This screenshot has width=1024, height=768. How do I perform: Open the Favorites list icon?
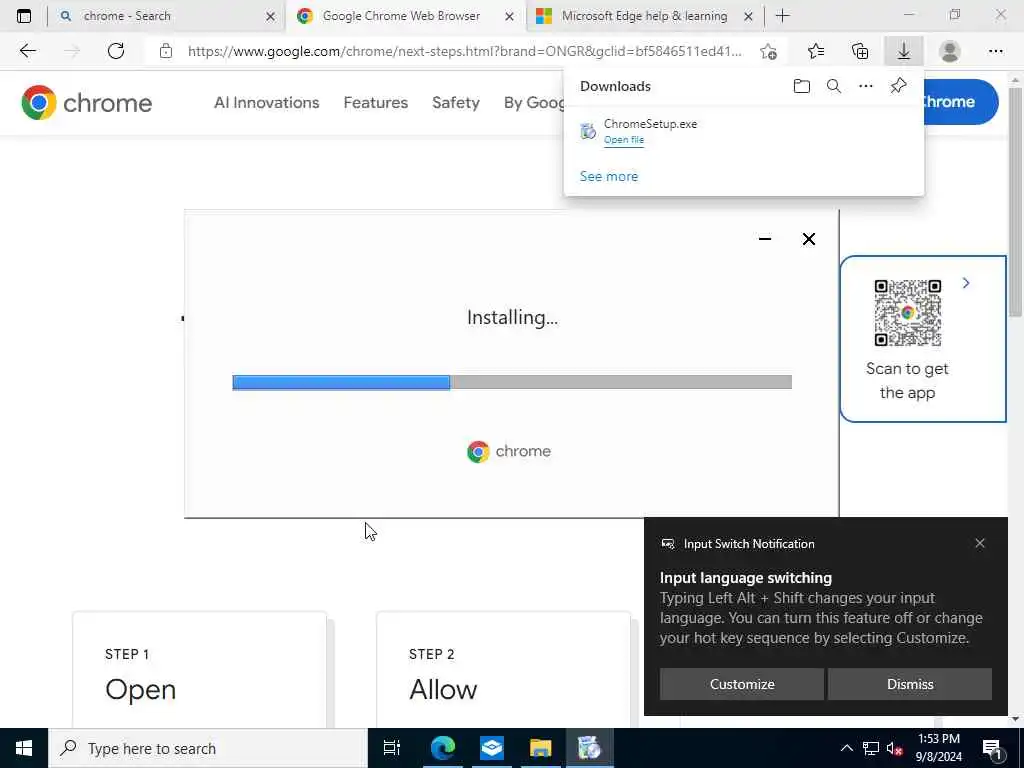click(816, 51)
